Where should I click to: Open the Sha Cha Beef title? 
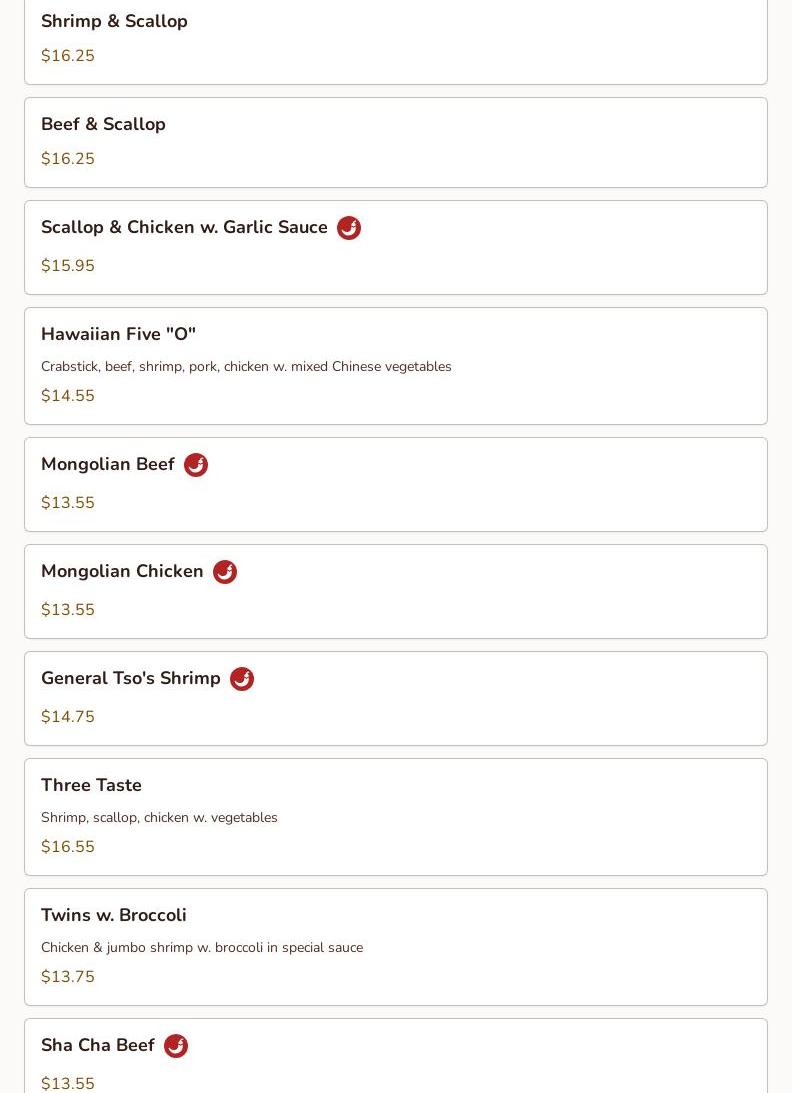(x=97, y=1045)
